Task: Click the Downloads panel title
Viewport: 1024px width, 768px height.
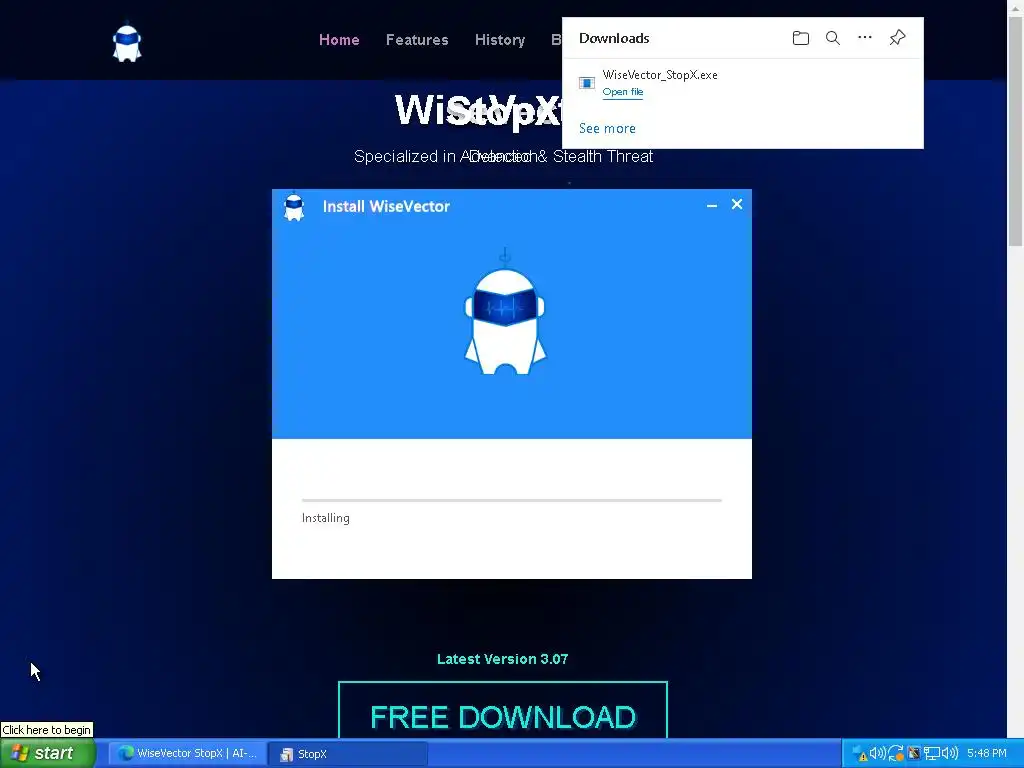Action: click(614, 38)
